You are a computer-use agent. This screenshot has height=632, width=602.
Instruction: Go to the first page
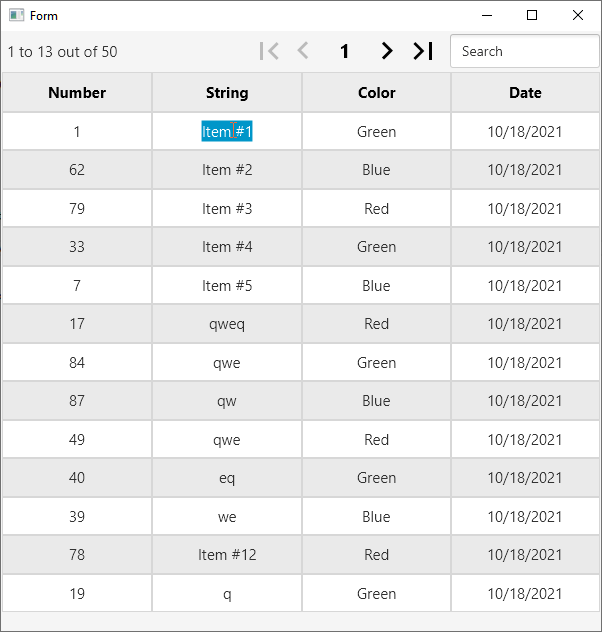tap(268, 51)
